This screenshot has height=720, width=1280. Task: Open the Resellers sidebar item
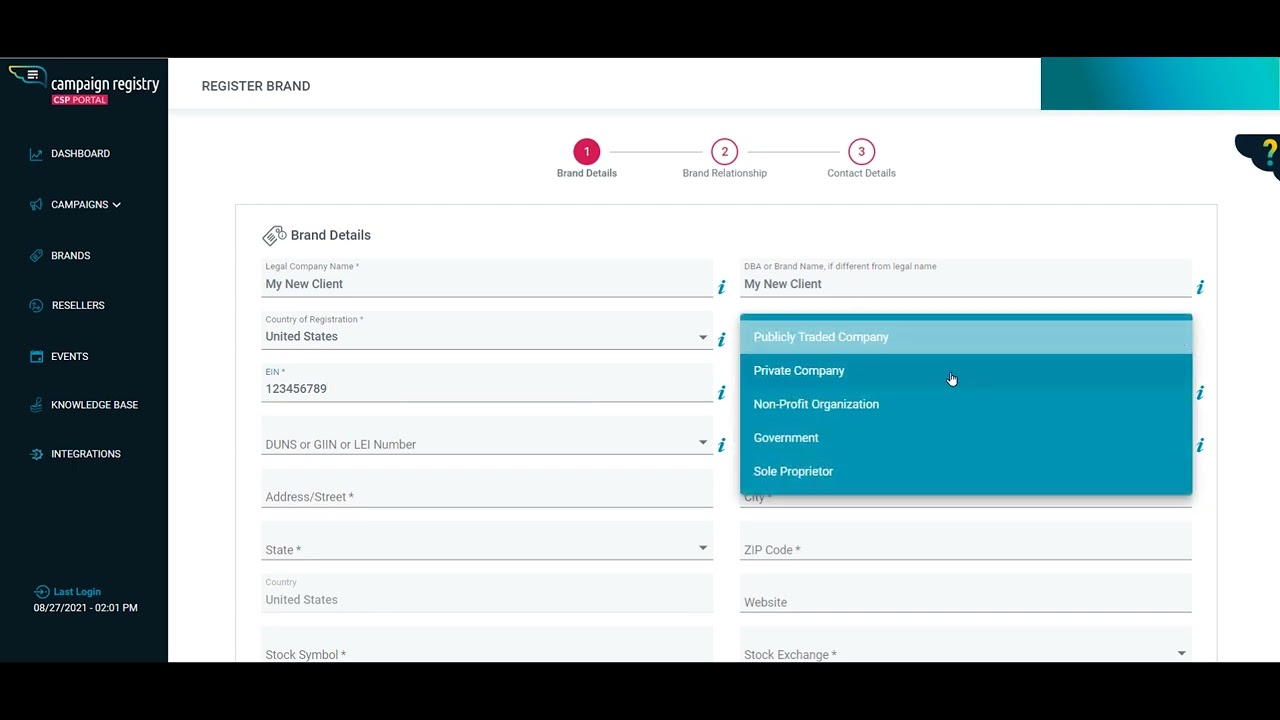coord(78,306)
